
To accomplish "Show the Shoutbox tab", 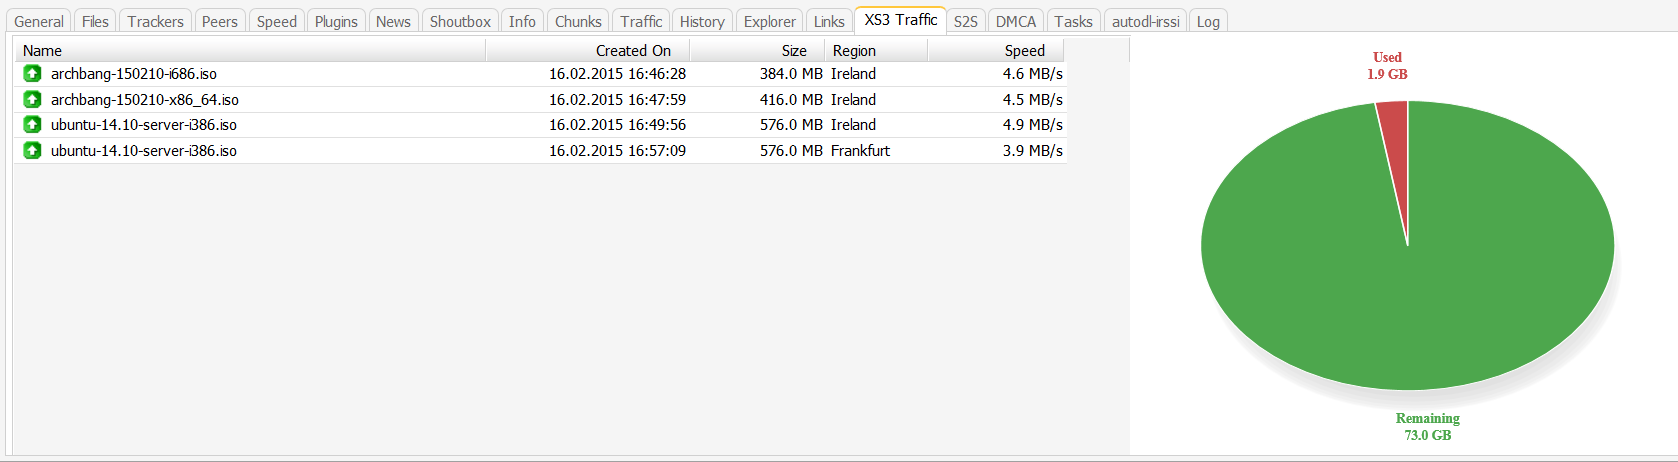I will (460, 21).
